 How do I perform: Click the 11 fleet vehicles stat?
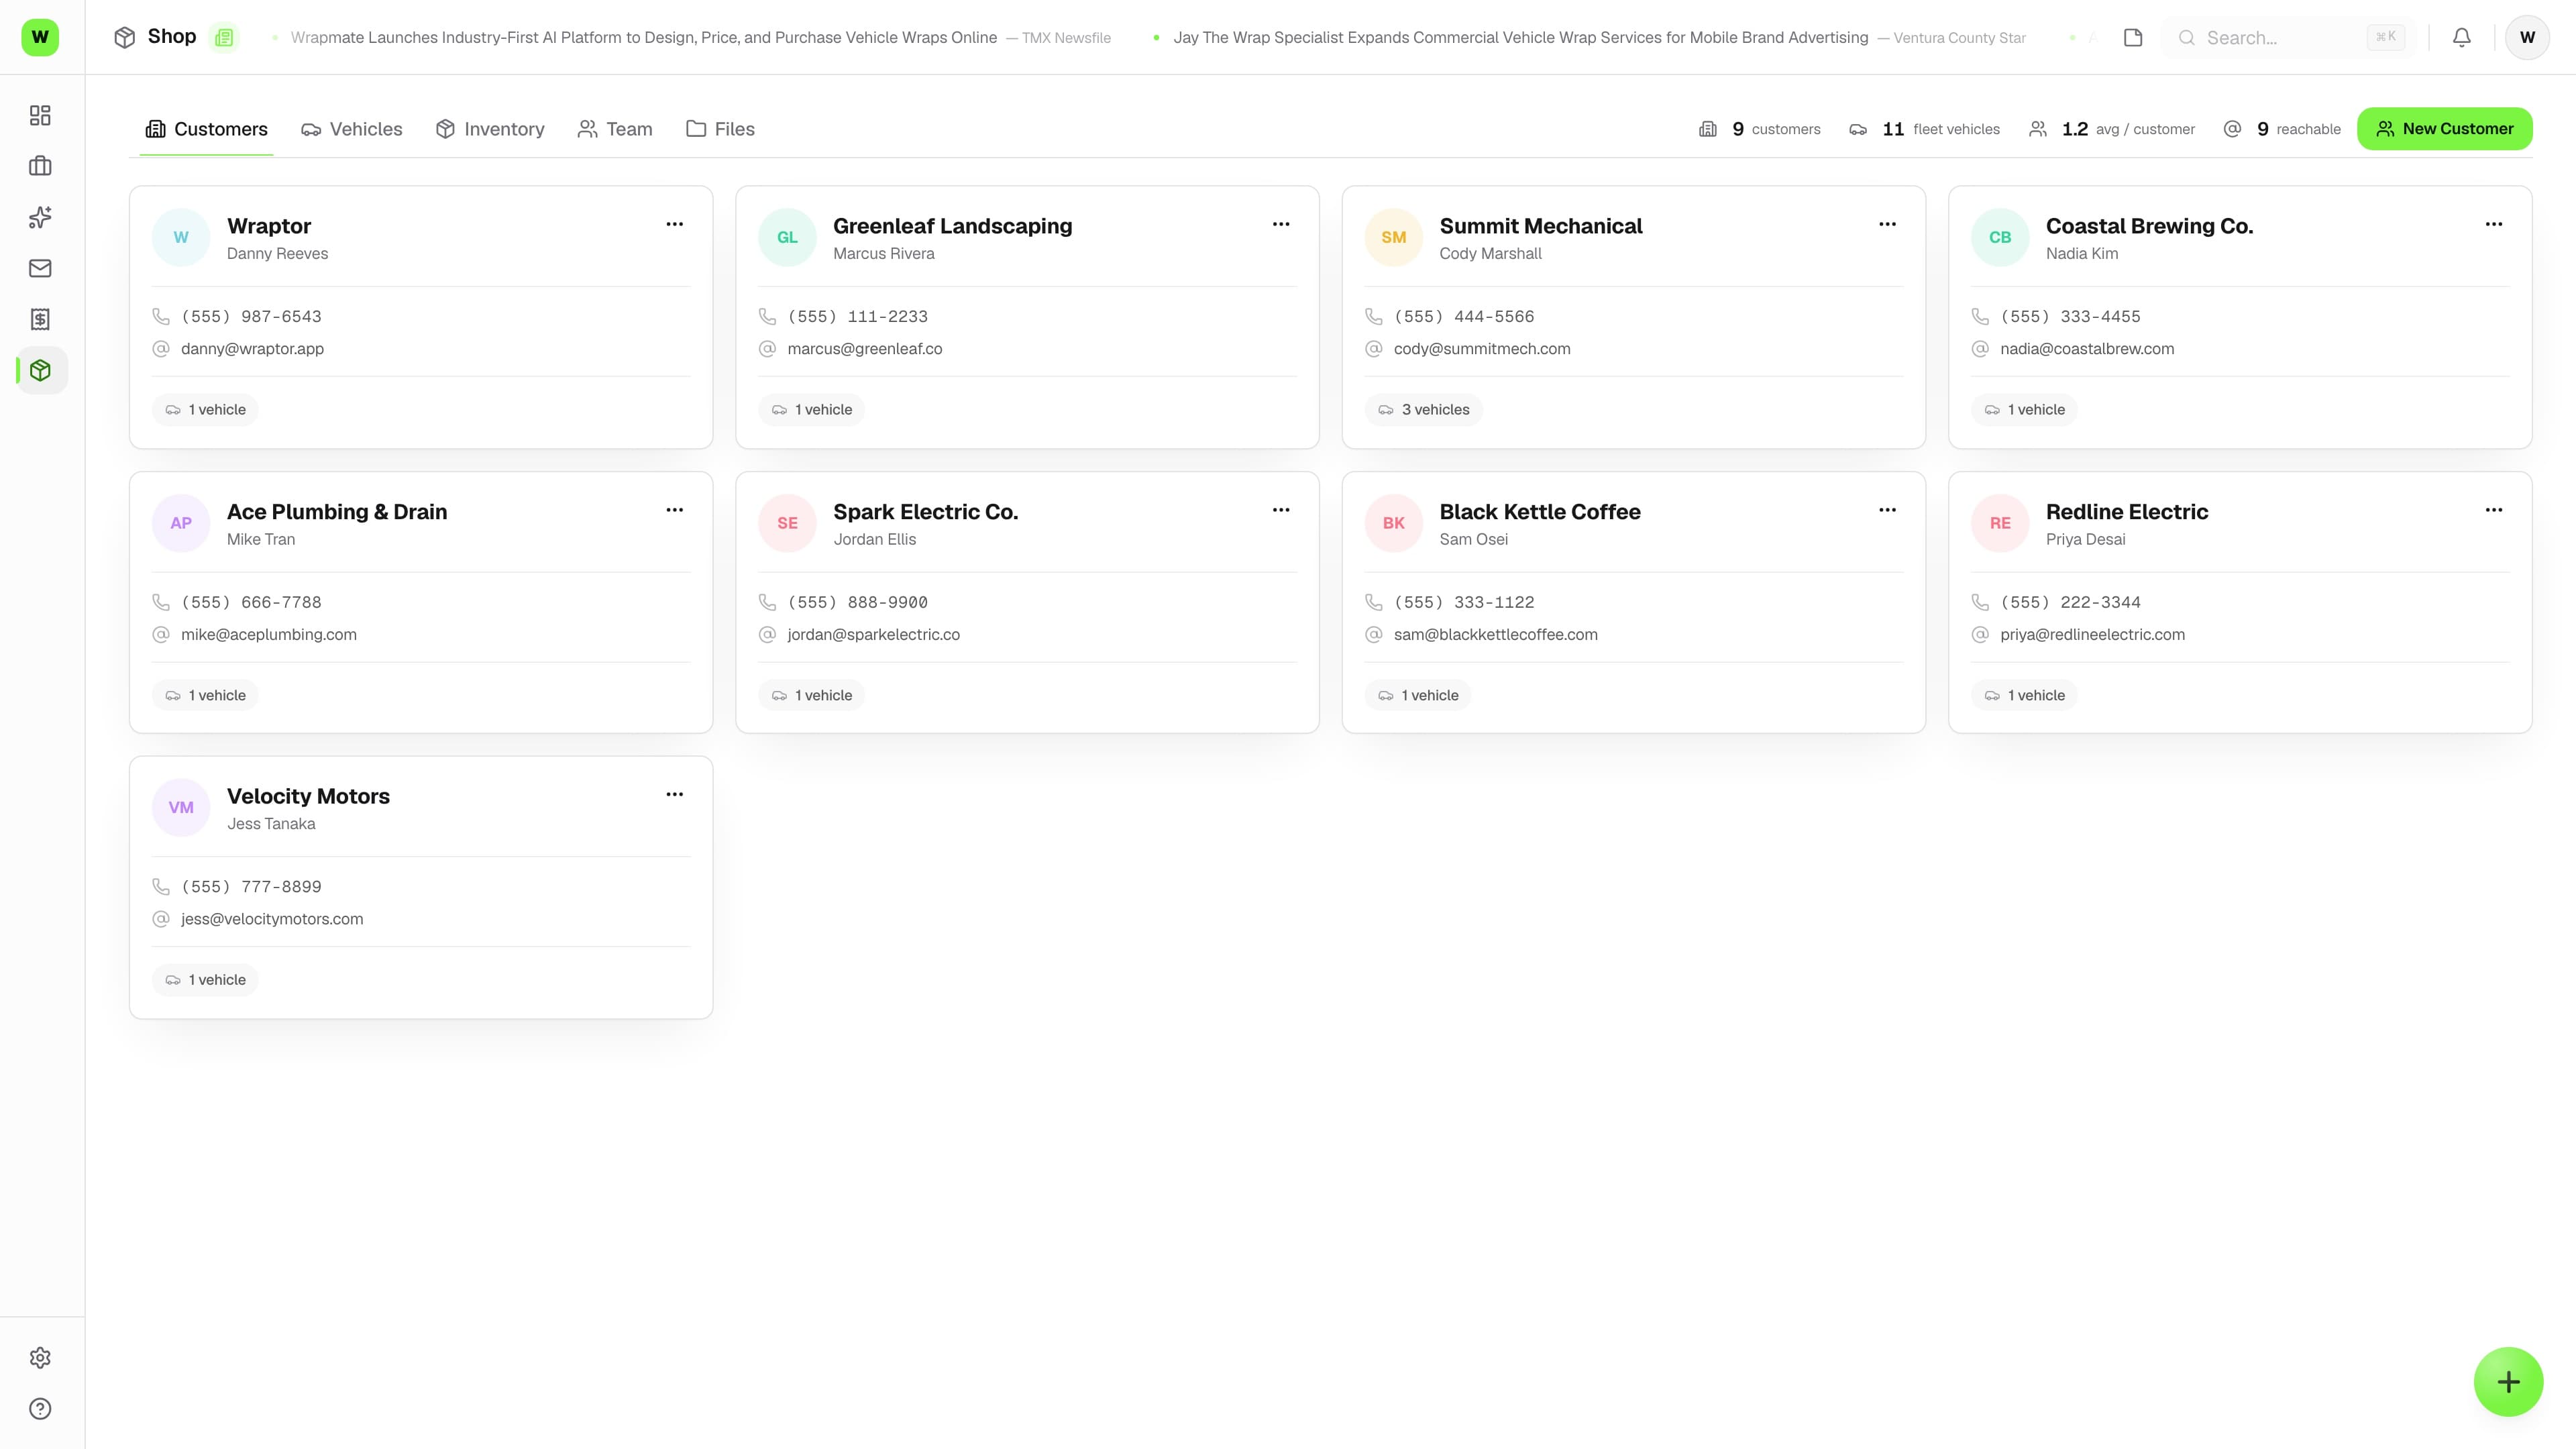(x=1925, y=129)
